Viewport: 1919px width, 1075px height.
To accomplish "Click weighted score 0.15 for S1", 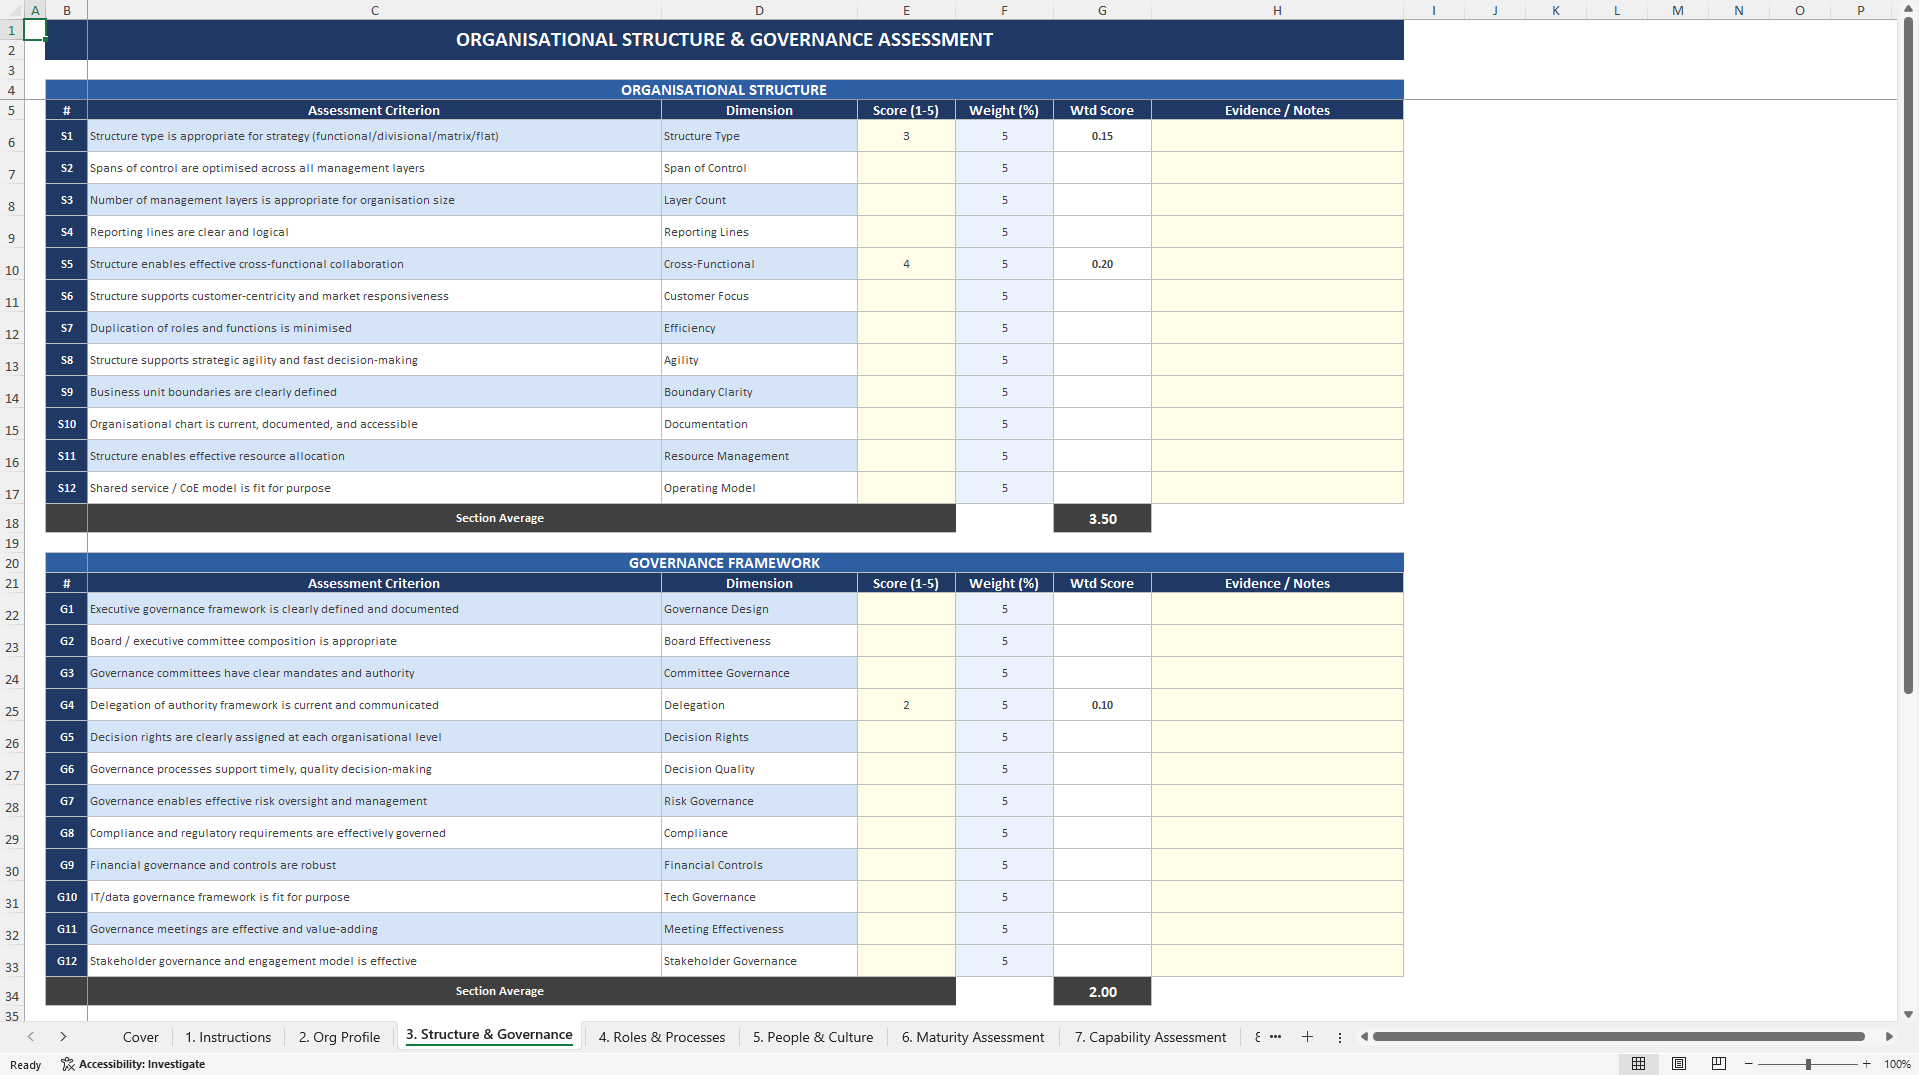I will pos(1102,136).
